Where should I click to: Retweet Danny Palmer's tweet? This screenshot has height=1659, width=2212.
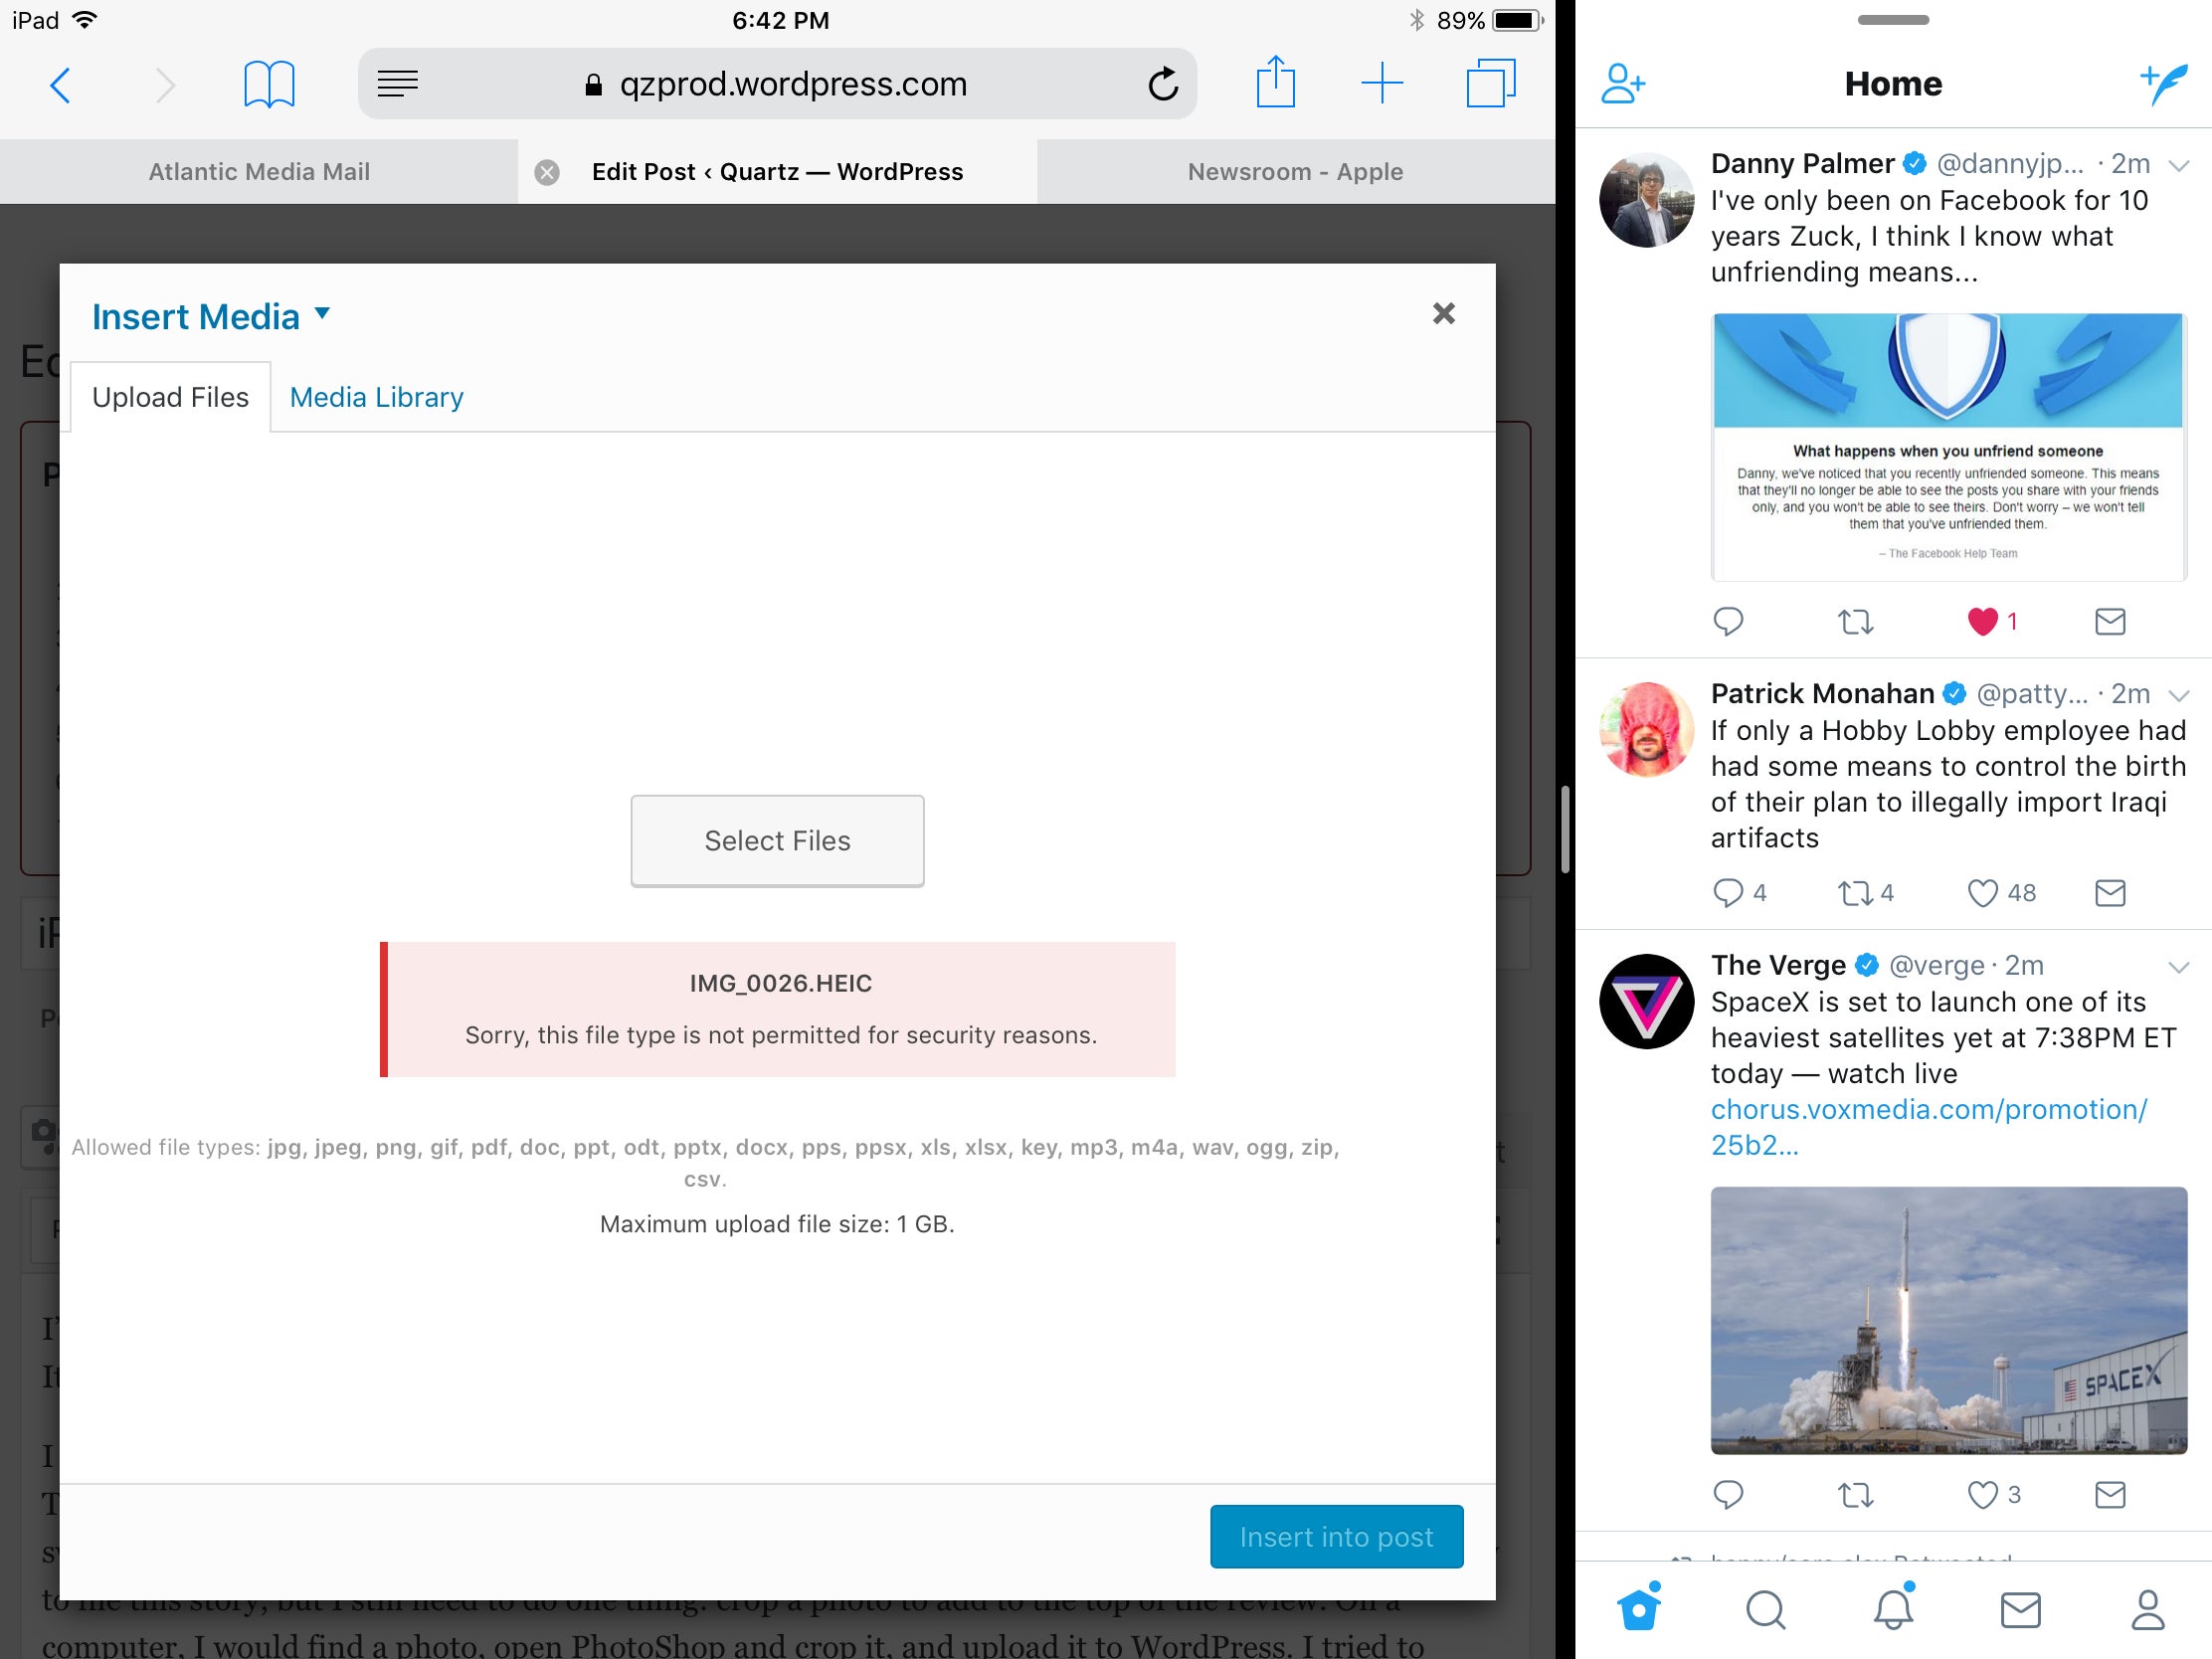(1855, 622)
